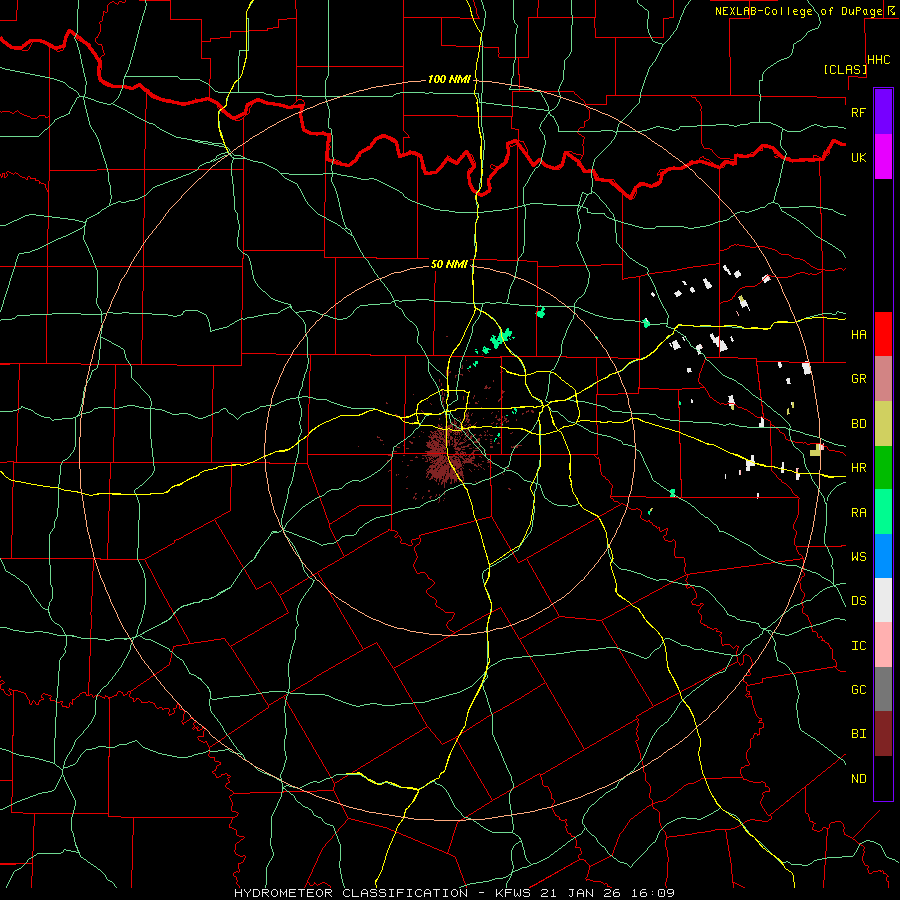The width and height of the screenshot is (900, 900).
Task: Pick the RA light green legend color
Action: coord(883,511)
